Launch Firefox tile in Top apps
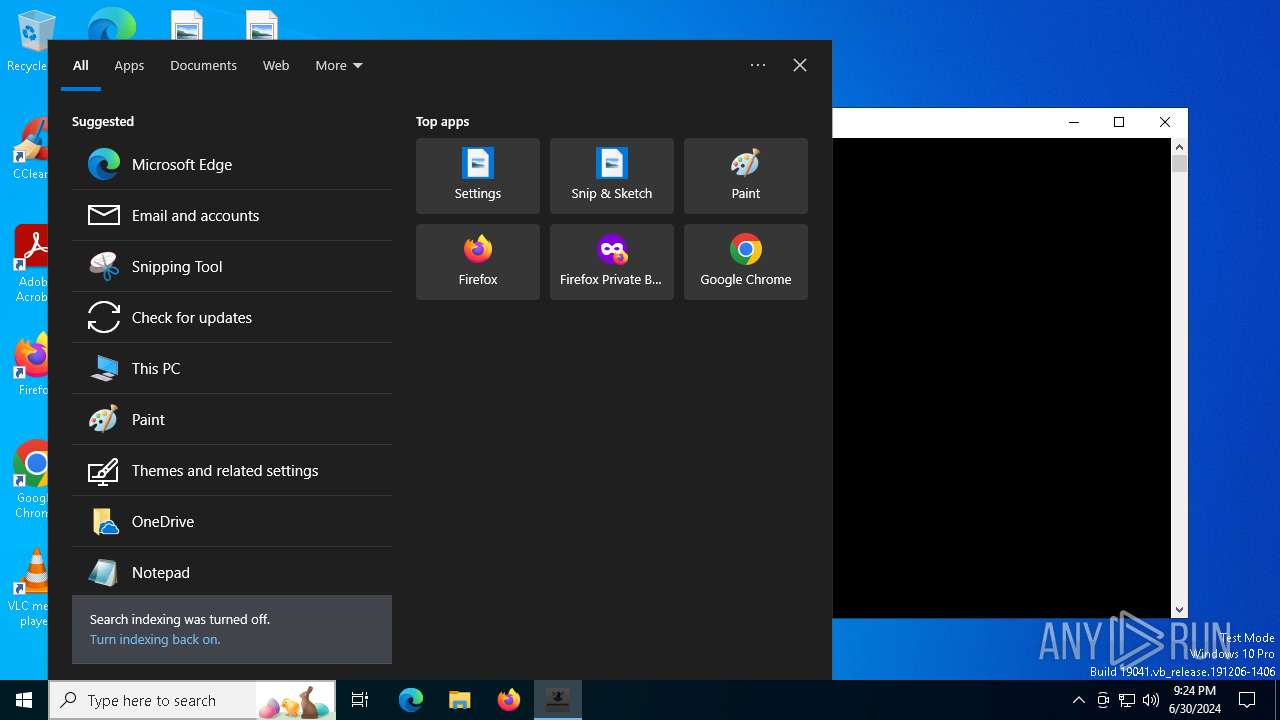 (478, 262)
